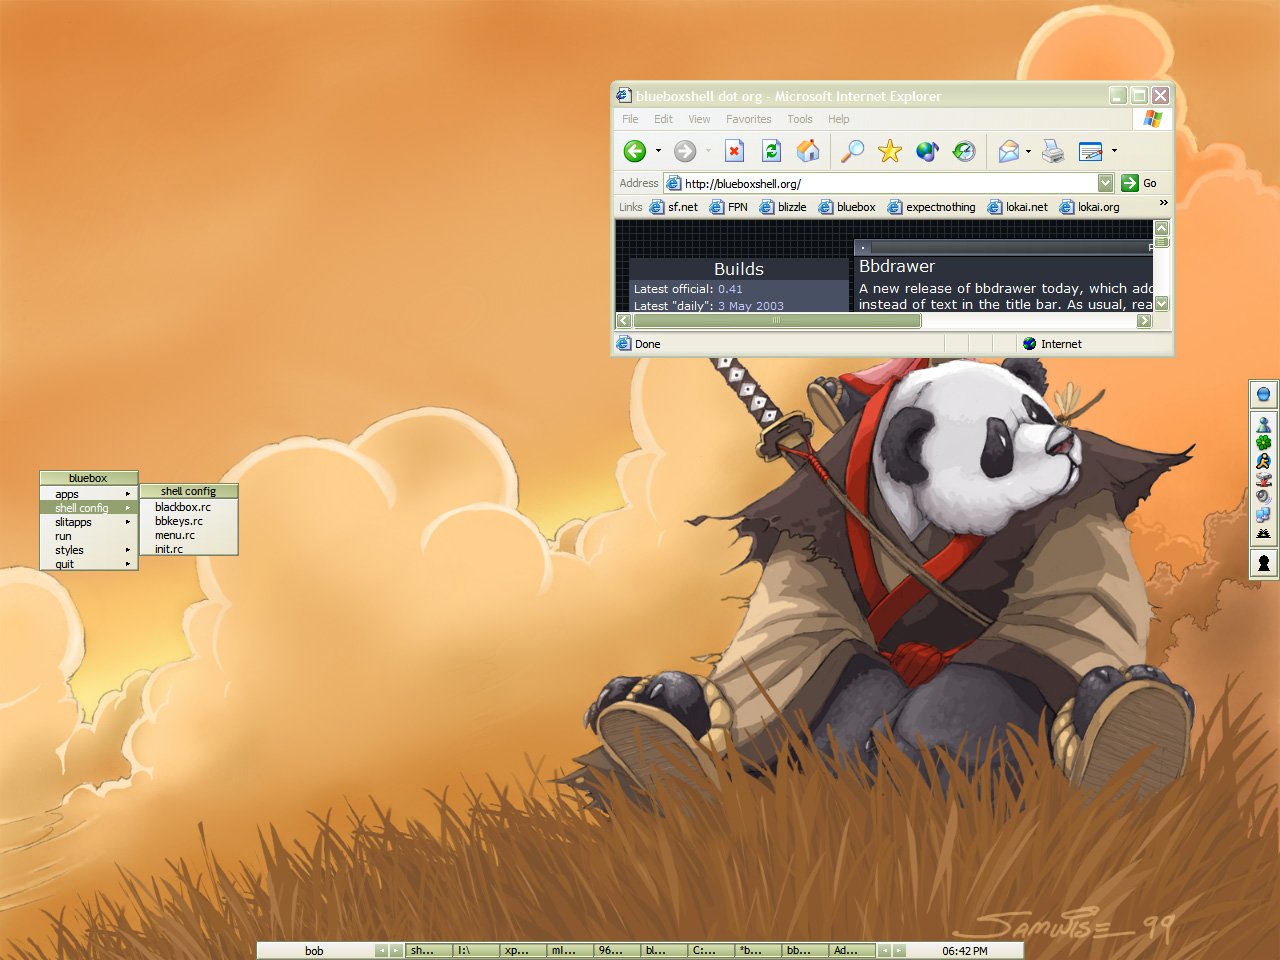Open the green ICQ flower tray icon

pos(1263,442)
